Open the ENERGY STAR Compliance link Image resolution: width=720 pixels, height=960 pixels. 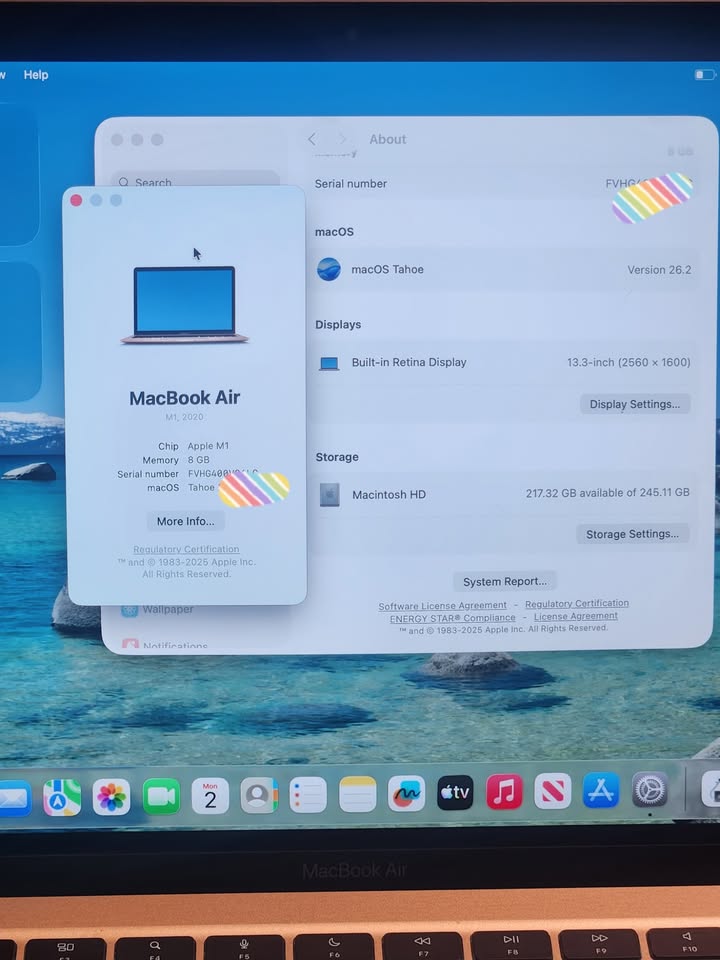coord(452,618)
